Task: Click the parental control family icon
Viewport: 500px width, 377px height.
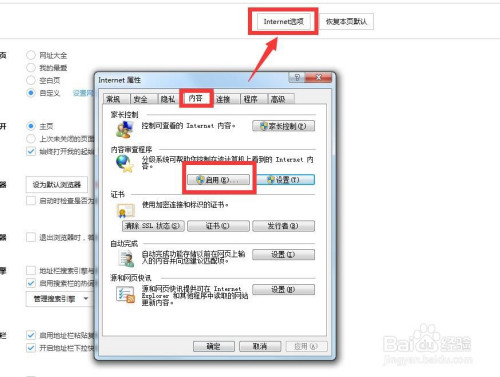Action: point(124,129)
